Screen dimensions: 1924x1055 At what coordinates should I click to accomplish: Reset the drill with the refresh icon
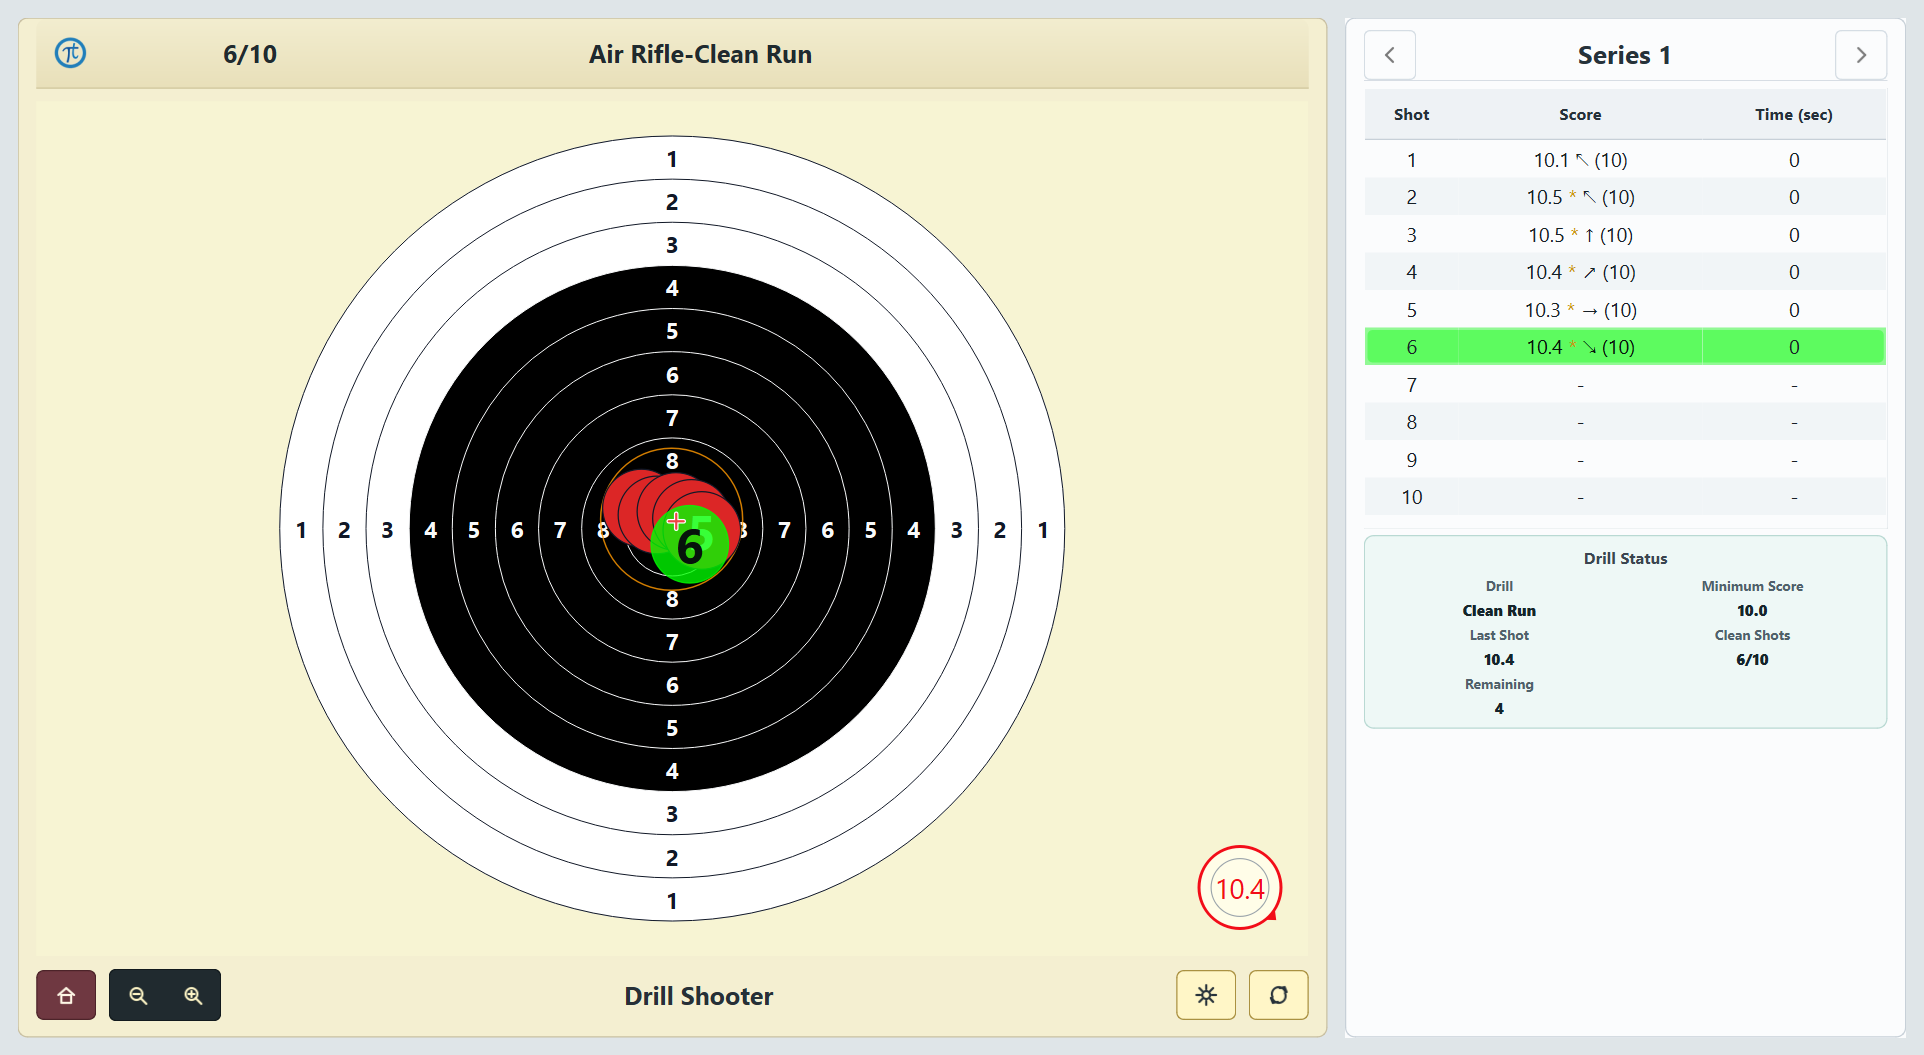pyautogui.click(x=1278, y=995)
